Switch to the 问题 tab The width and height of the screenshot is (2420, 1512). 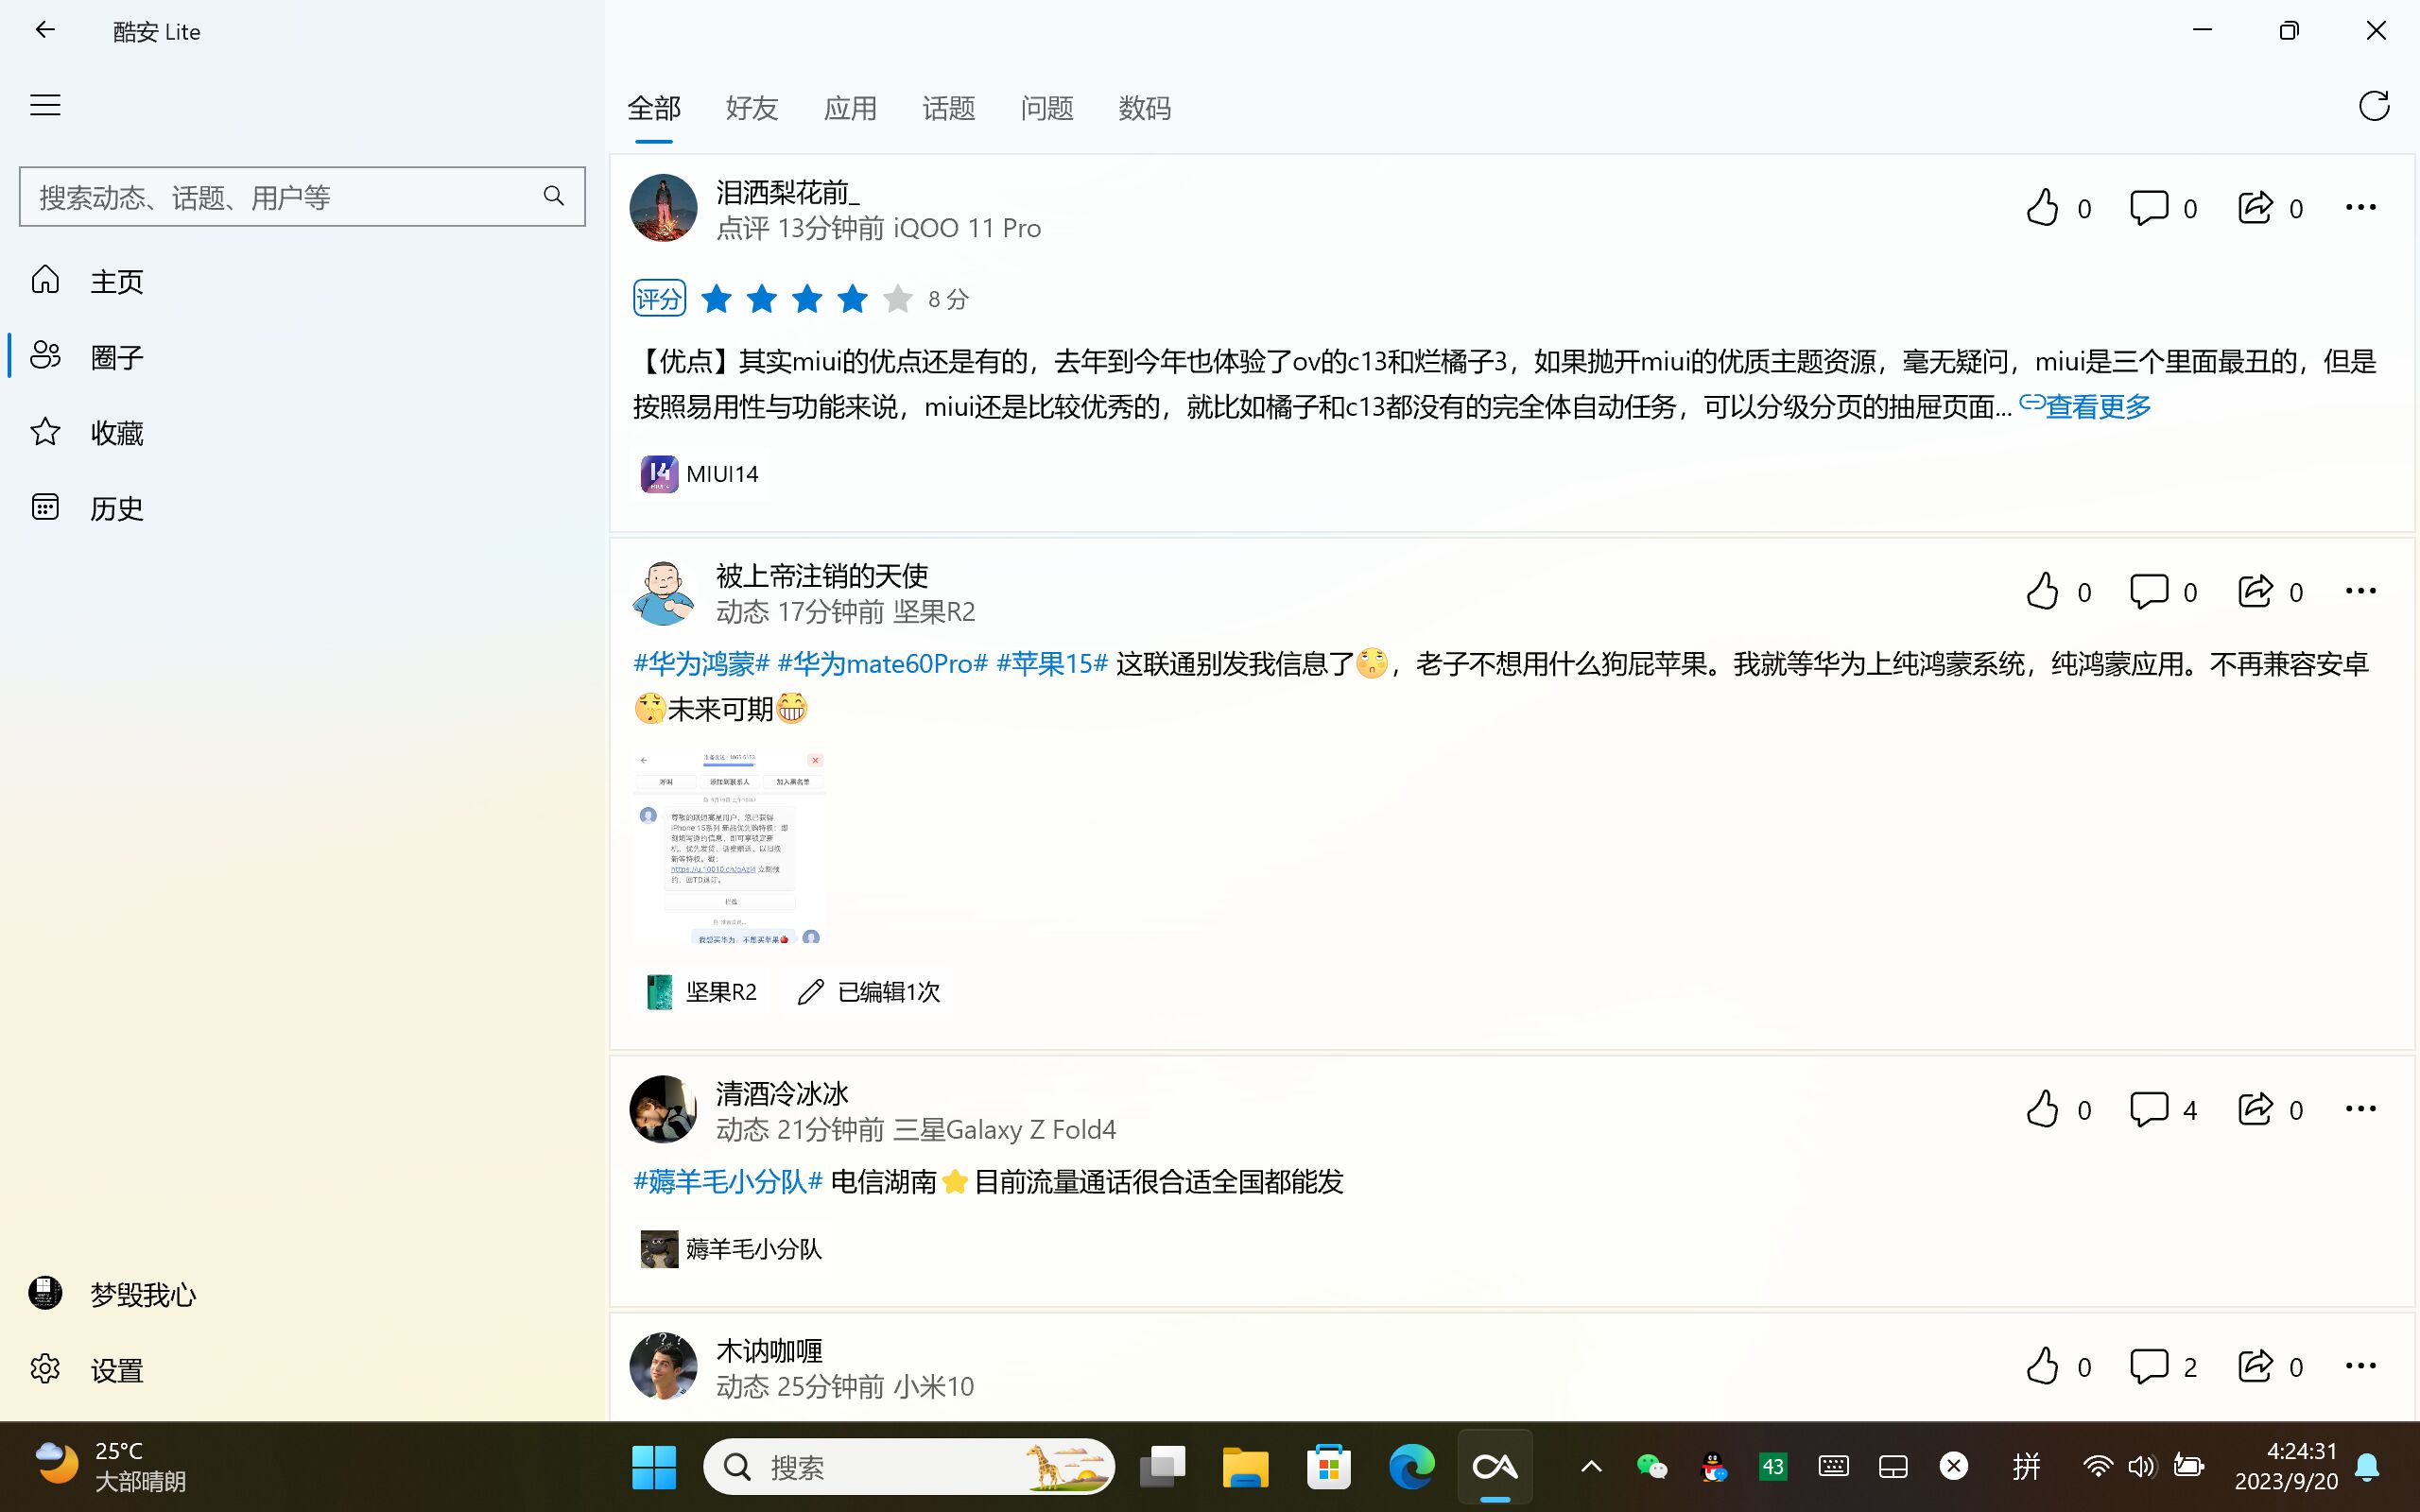(x=1047, y=108)
